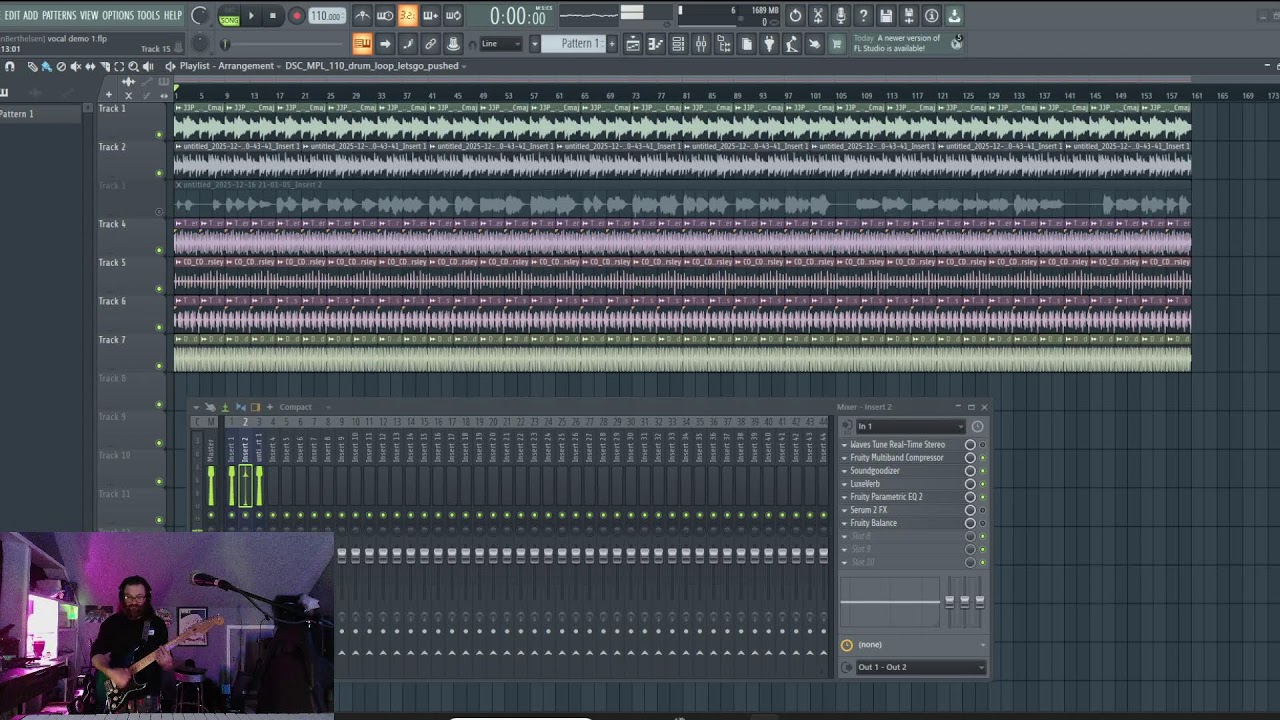
Task: Toggle Fruity Multiband Compressor enable light
Action: [x=982, y=458]
